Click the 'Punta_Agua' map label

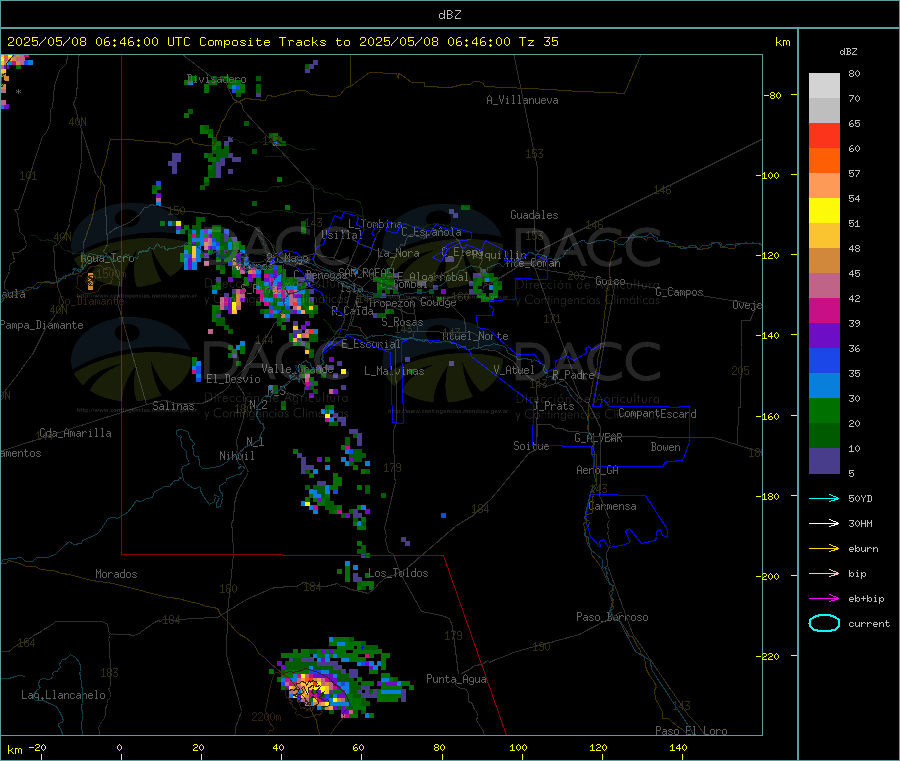click(456, 679)
